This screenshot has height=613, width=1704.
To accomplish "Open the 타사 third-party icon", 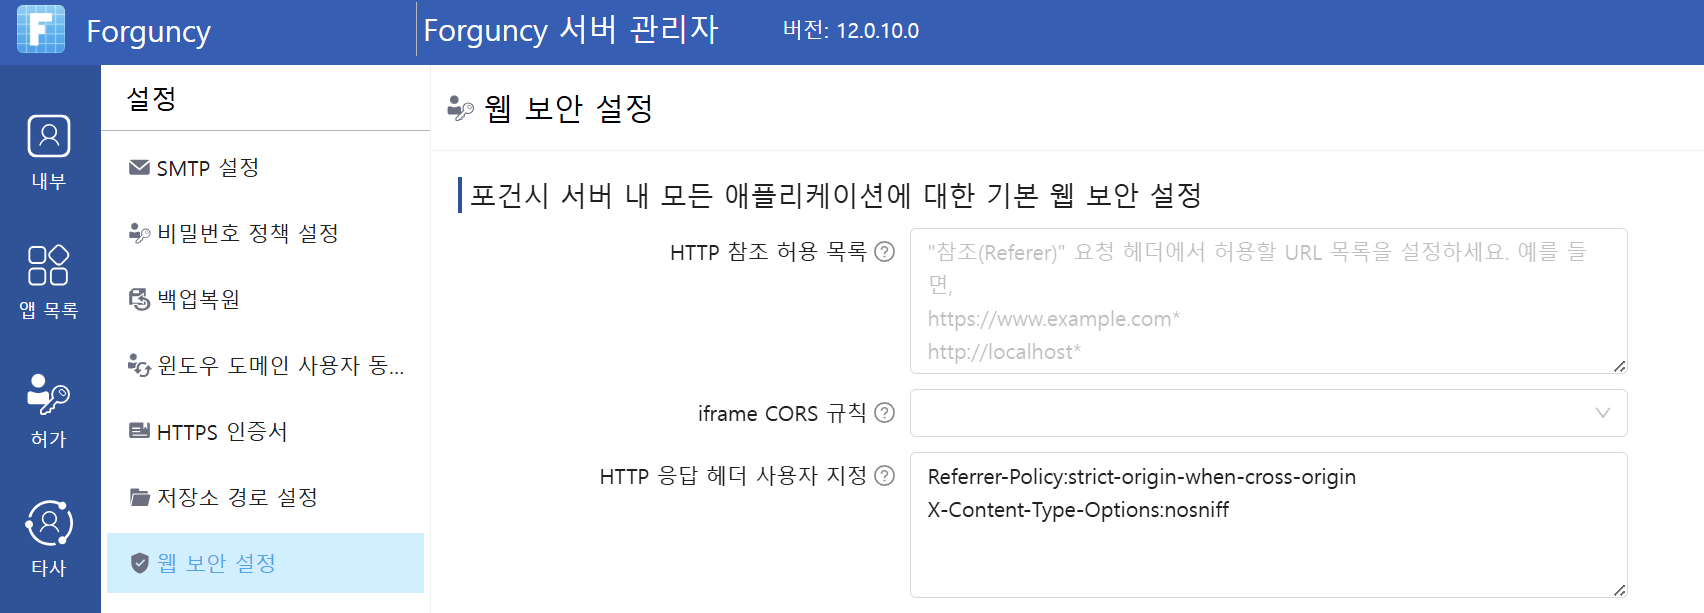I will (49, 523).
